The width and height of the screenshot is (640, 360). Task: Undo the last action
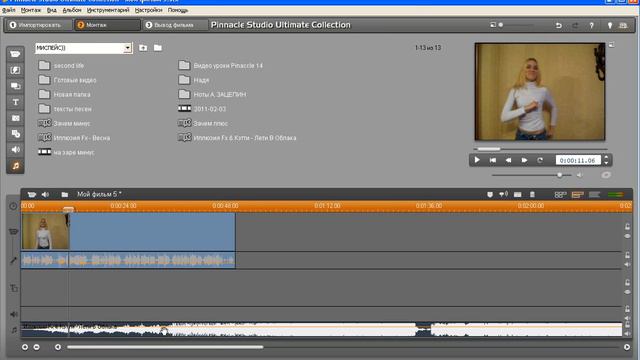[558, 25]
